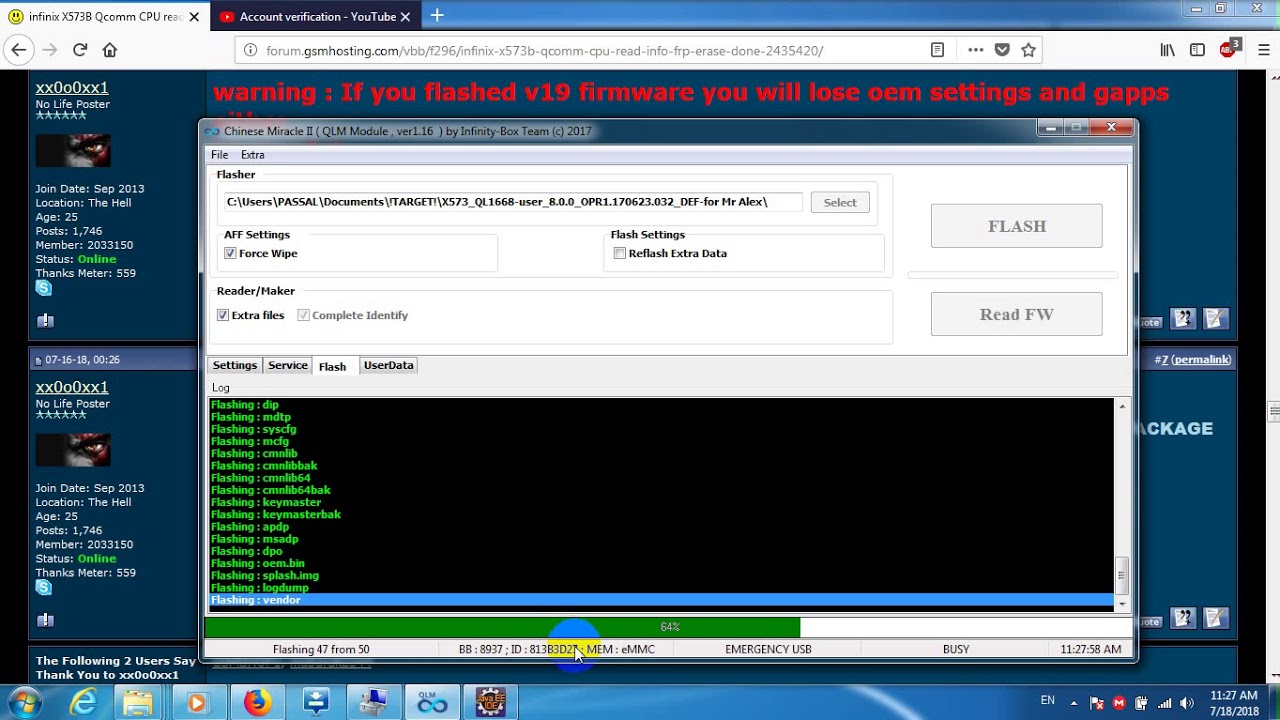Click the Select firmware folder button
1280x720 pixels.
pyautogui.click(x=840, y=202)
